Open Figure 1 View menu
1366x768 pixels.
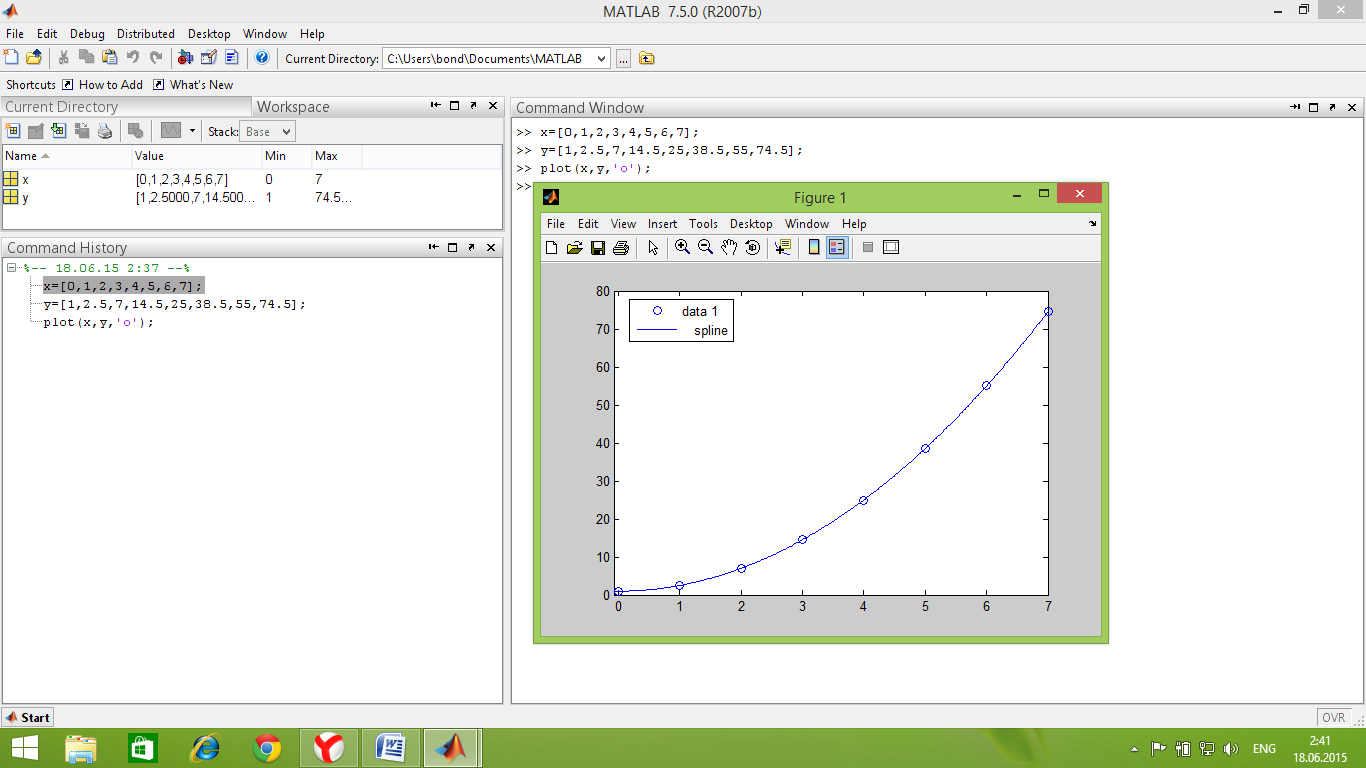[x=623, y=224]
